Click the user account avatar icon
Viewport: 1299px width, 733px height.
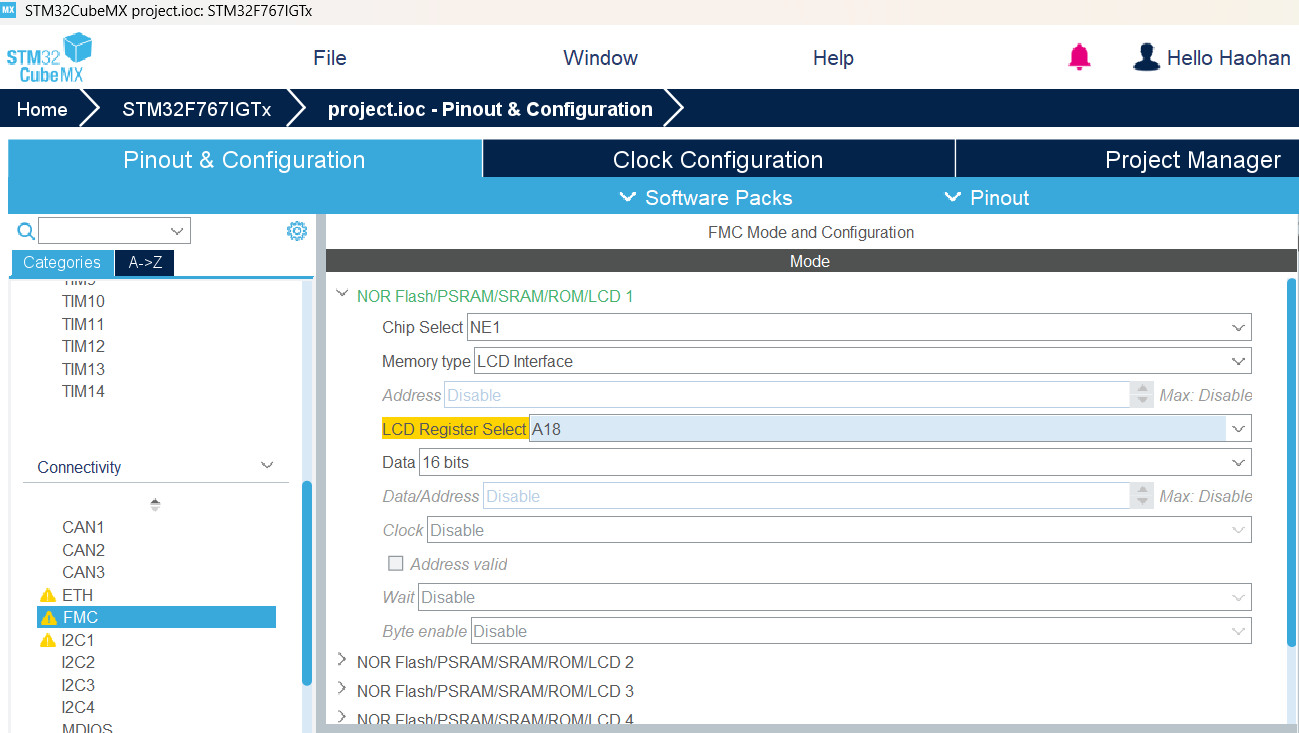[1146, 57]
